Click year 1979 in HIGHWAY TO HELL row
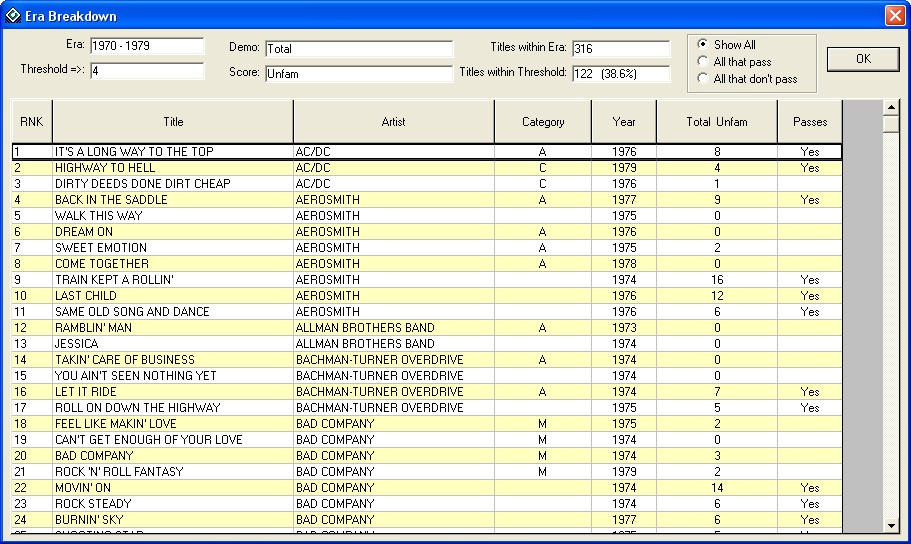This screenshot has height=544, width=911. tap(624, 168)
